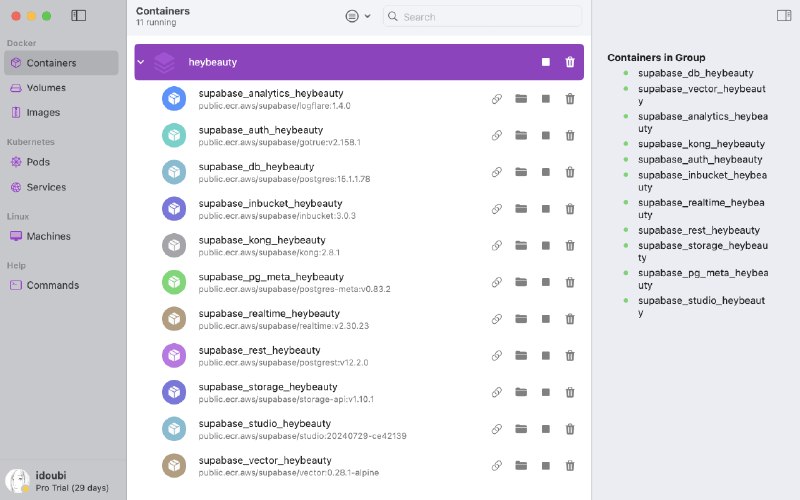Delete the heybeauty group with trash icon

click(x=570, y=62)
